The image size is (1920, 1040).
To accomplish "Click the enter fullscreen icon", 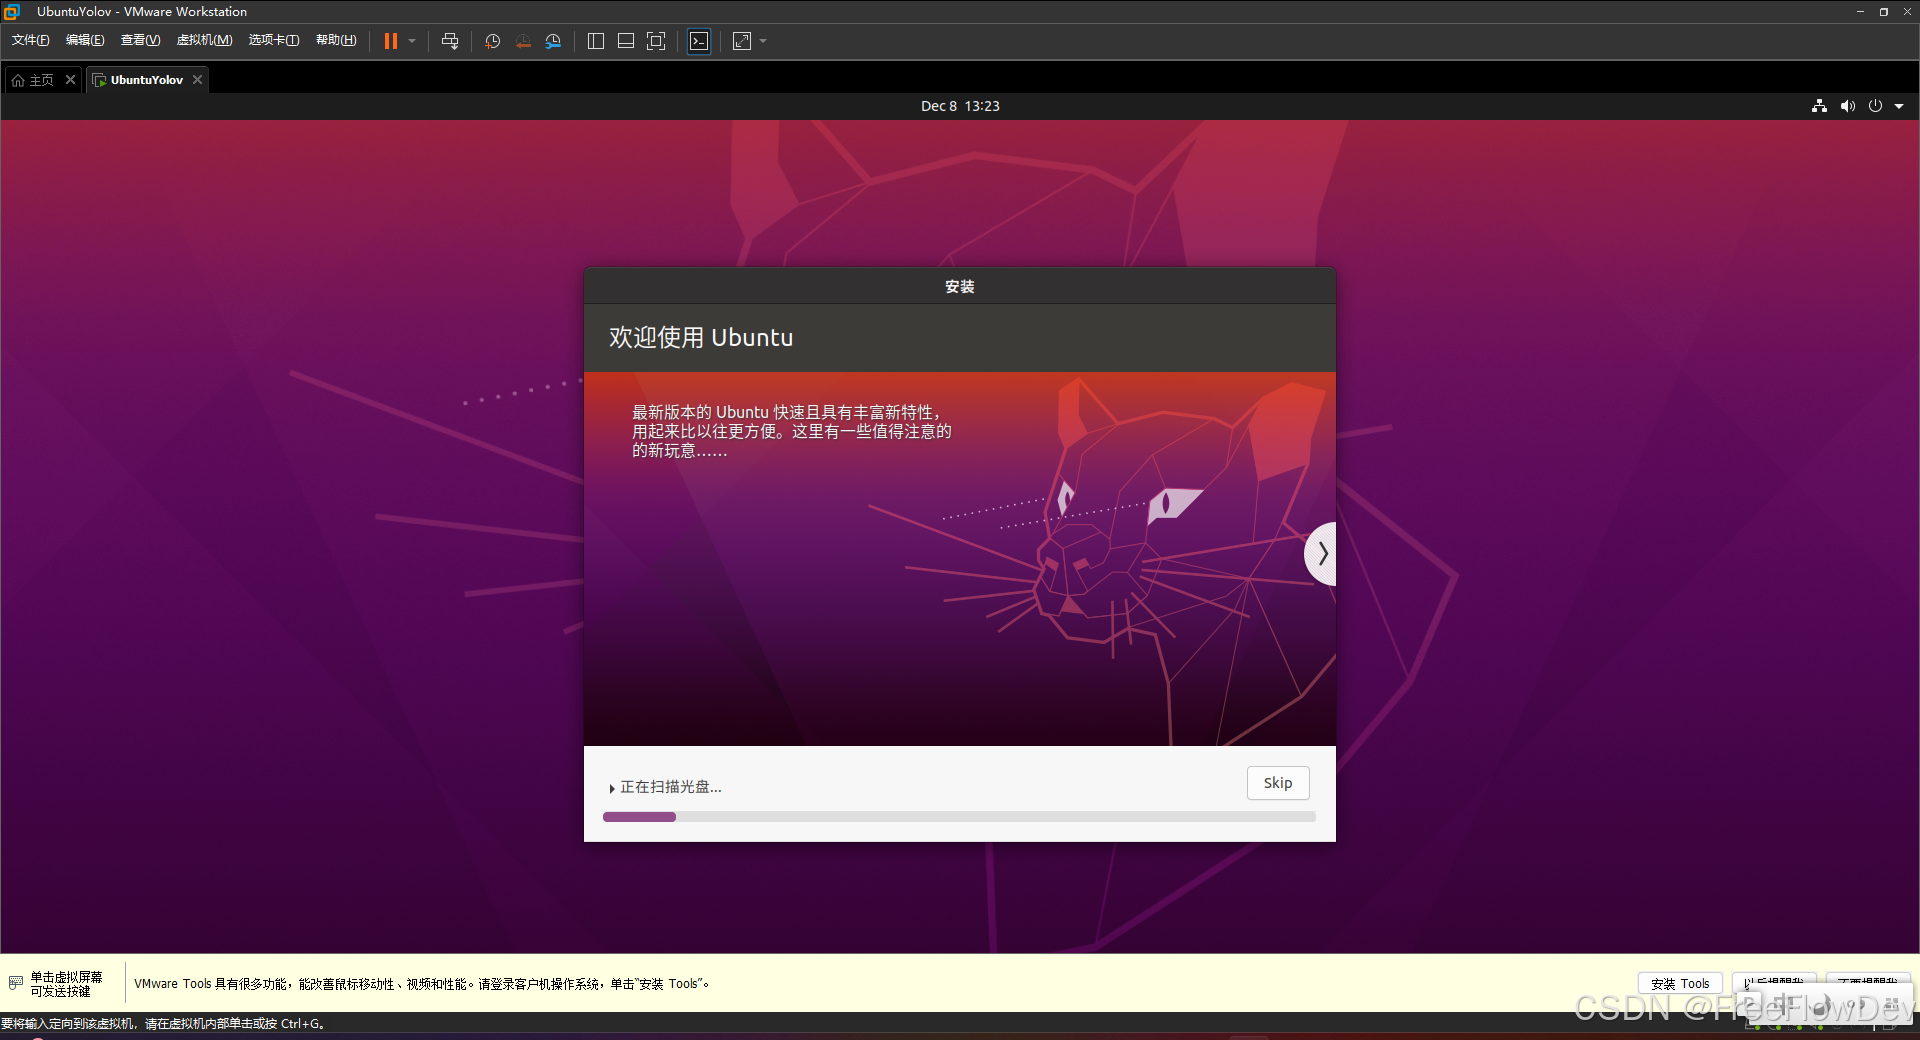I will (656, 41).
